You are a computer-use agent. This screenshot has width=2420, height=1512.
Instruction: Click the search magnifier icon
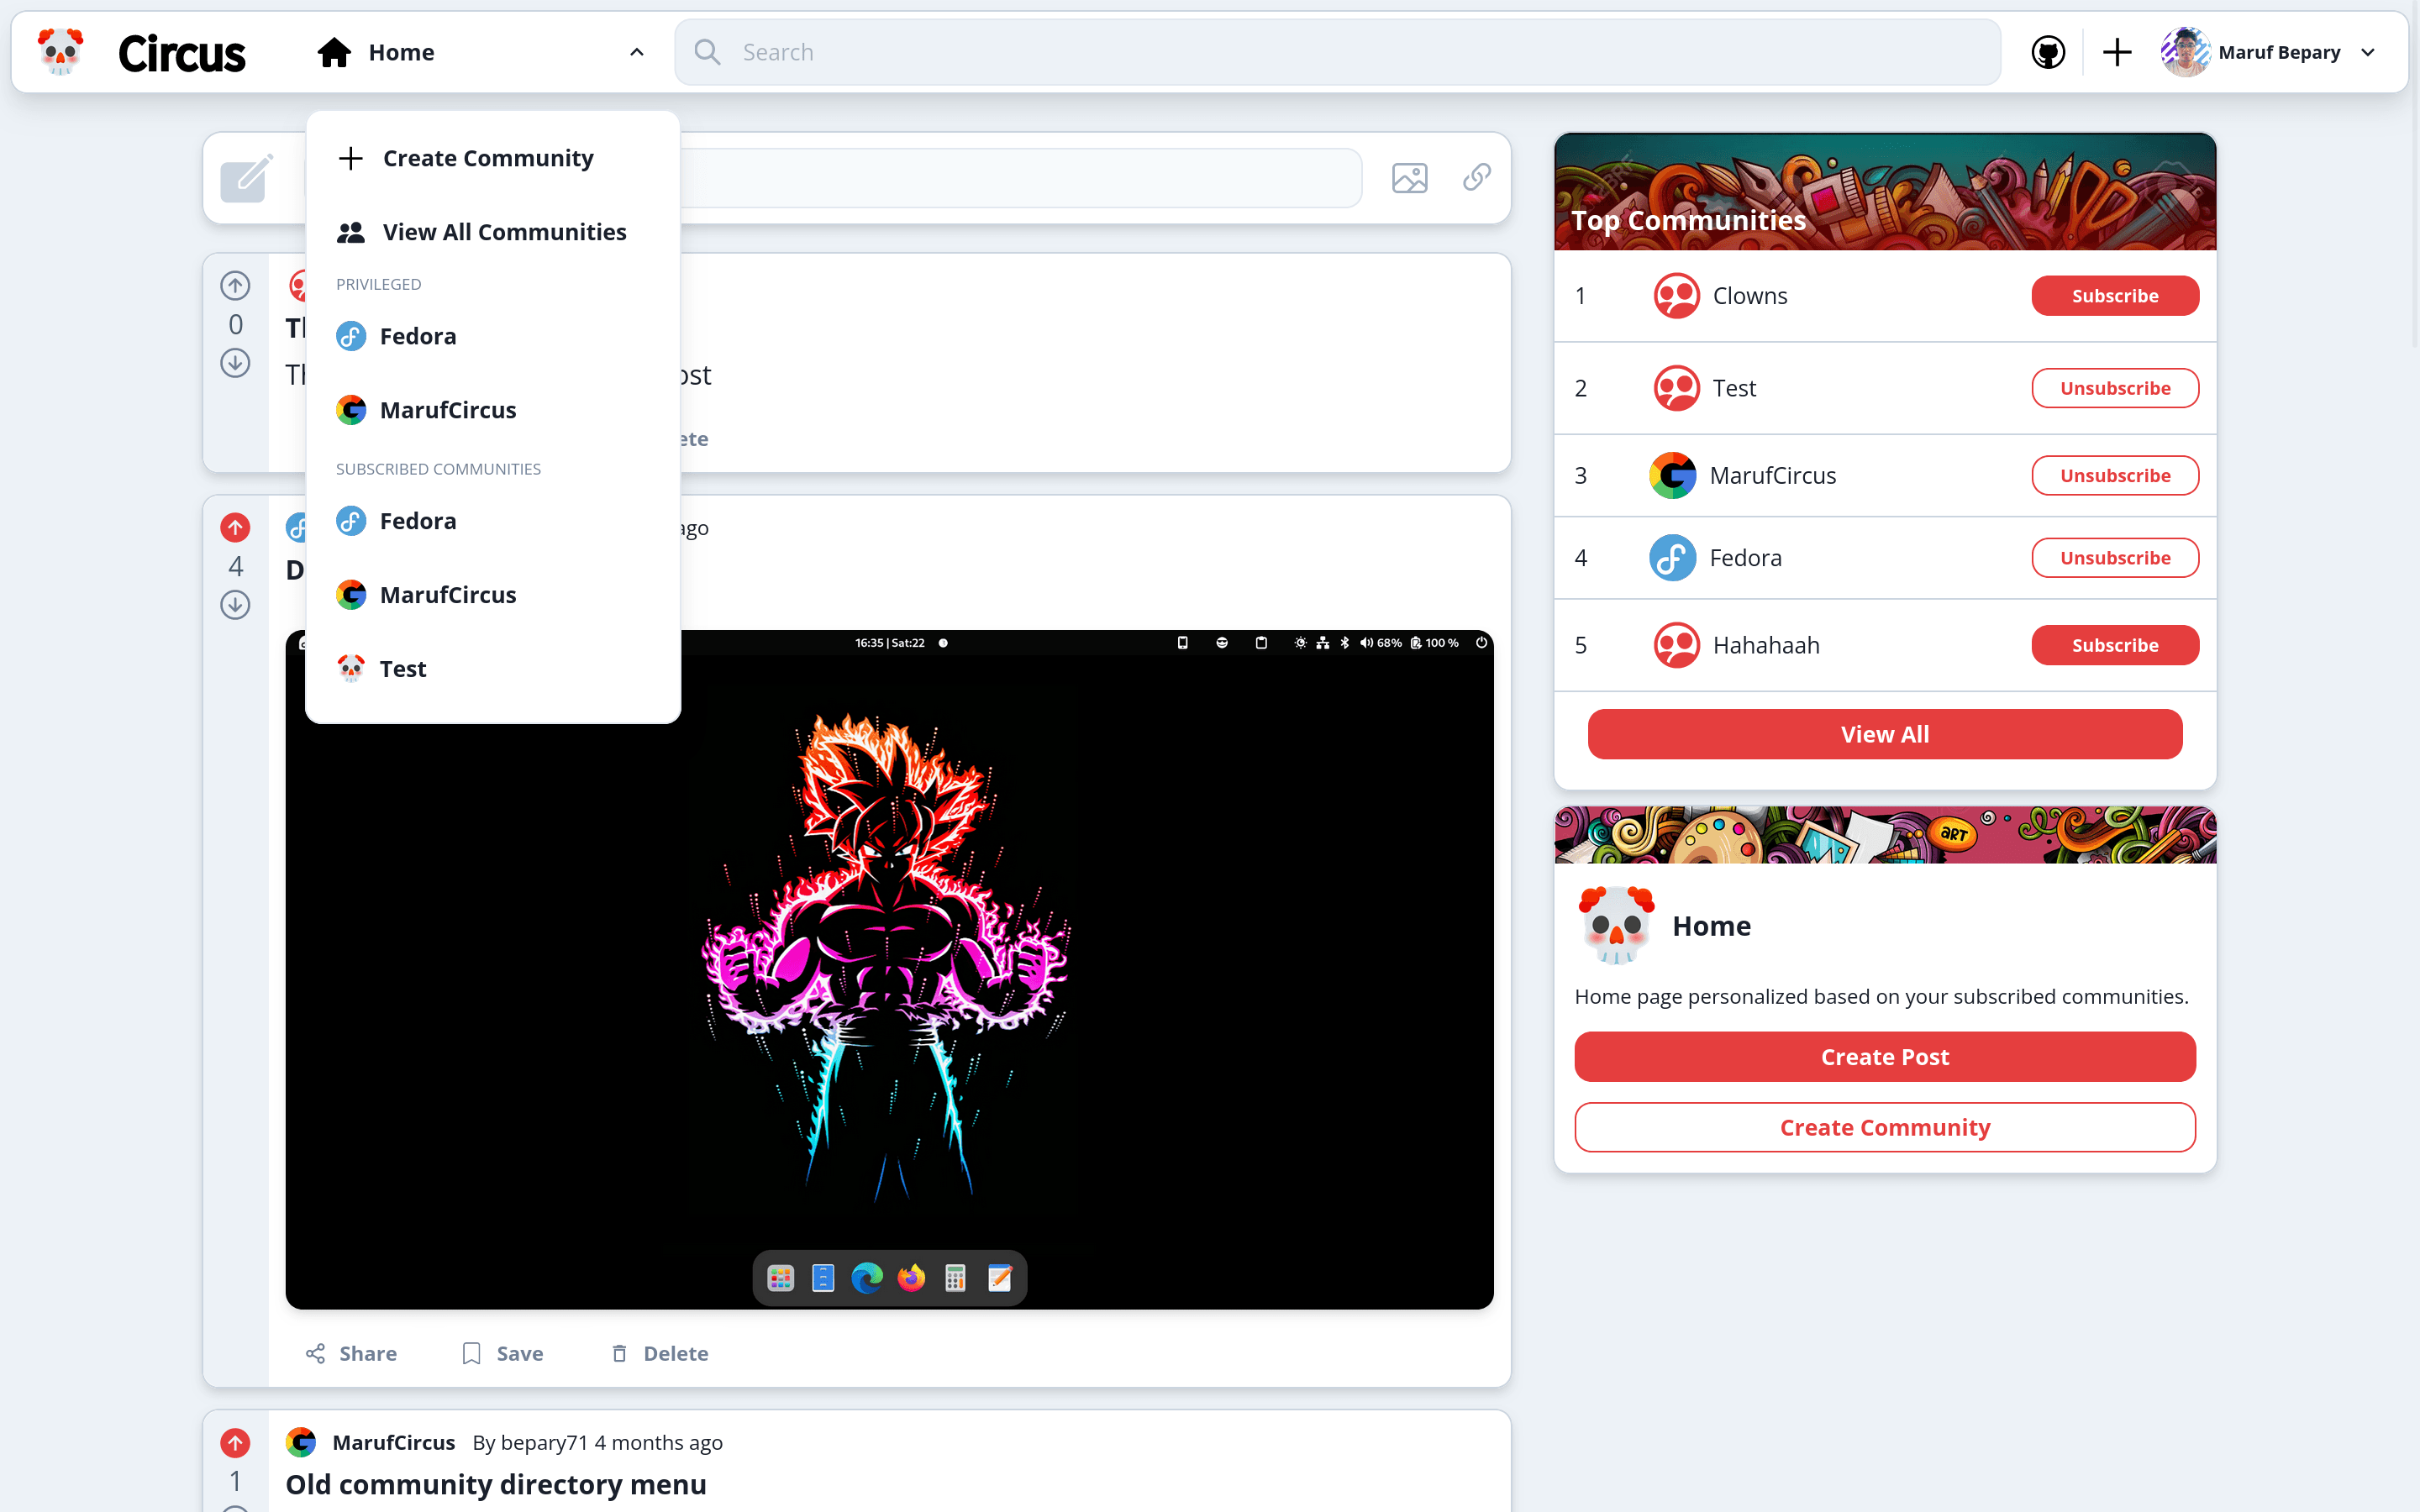tap(707, 52)
